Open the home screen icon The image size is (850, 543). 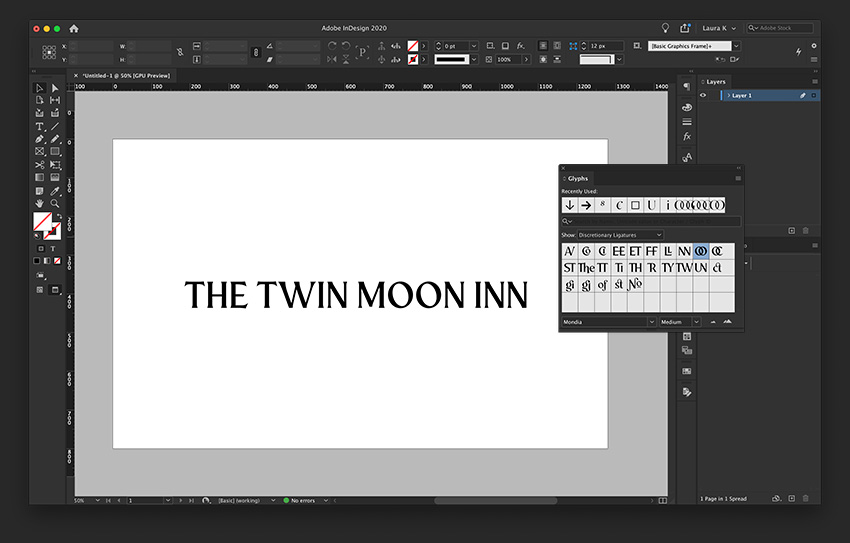coord(74,28)
